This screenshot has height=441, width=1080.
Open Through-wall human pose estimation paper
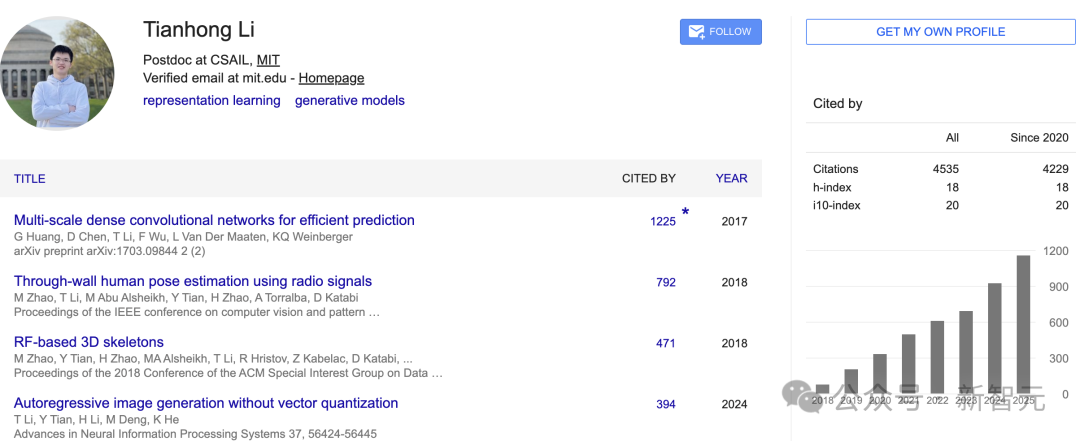(193, 282)
